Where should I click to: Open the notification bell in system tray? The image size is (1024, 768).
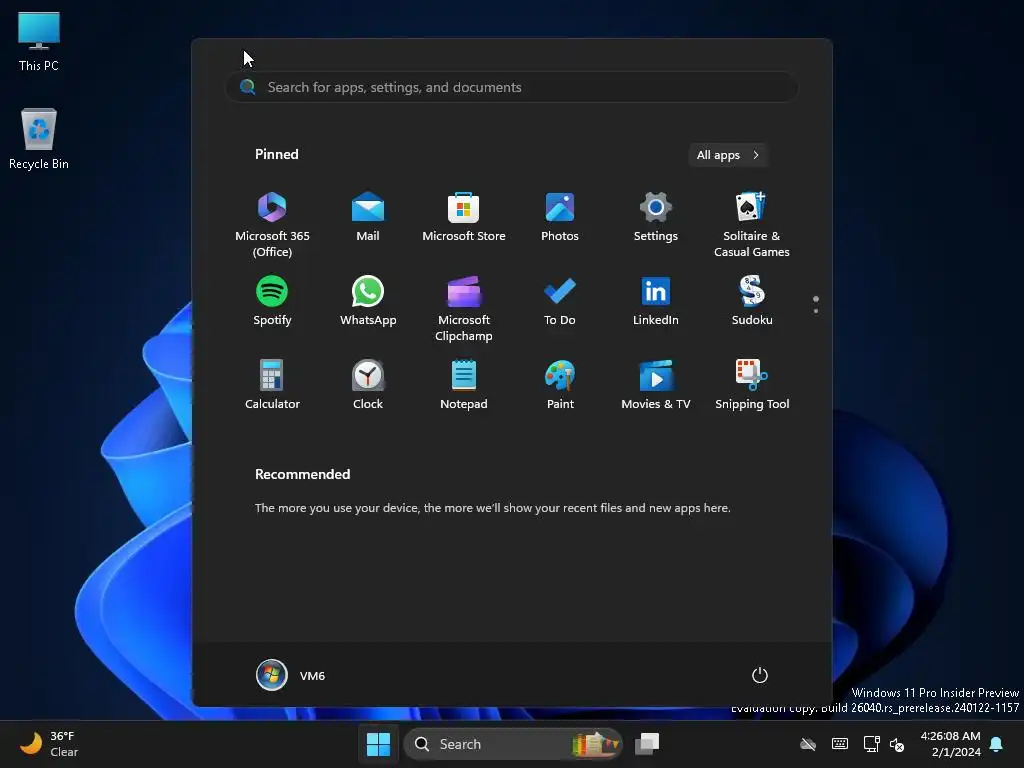pos(997,744)
